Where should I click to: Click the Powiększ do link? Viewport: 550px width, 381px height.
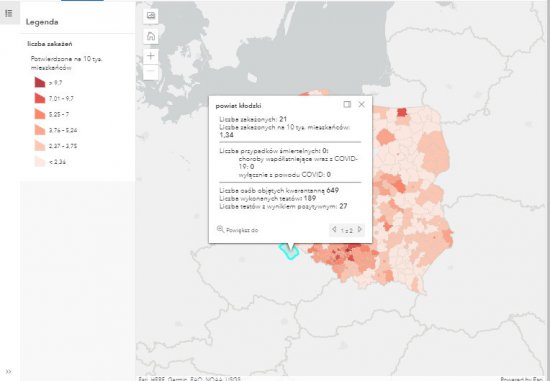tap(242, 230)
